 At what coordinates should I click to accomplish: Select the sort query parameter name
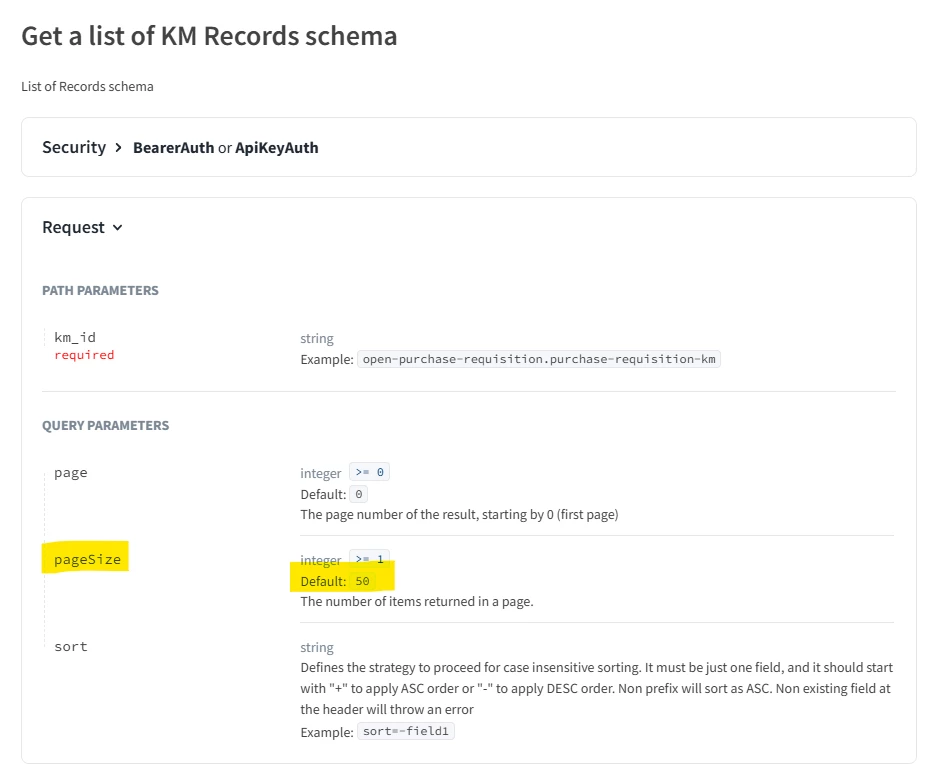point(70,647)
